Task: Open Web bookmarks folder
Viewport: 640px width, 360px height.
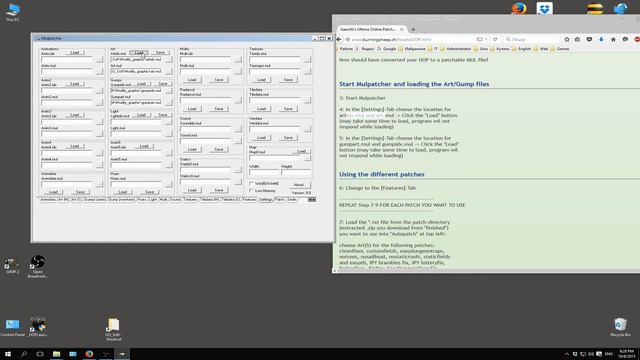Action: click(x=541, y=49)
